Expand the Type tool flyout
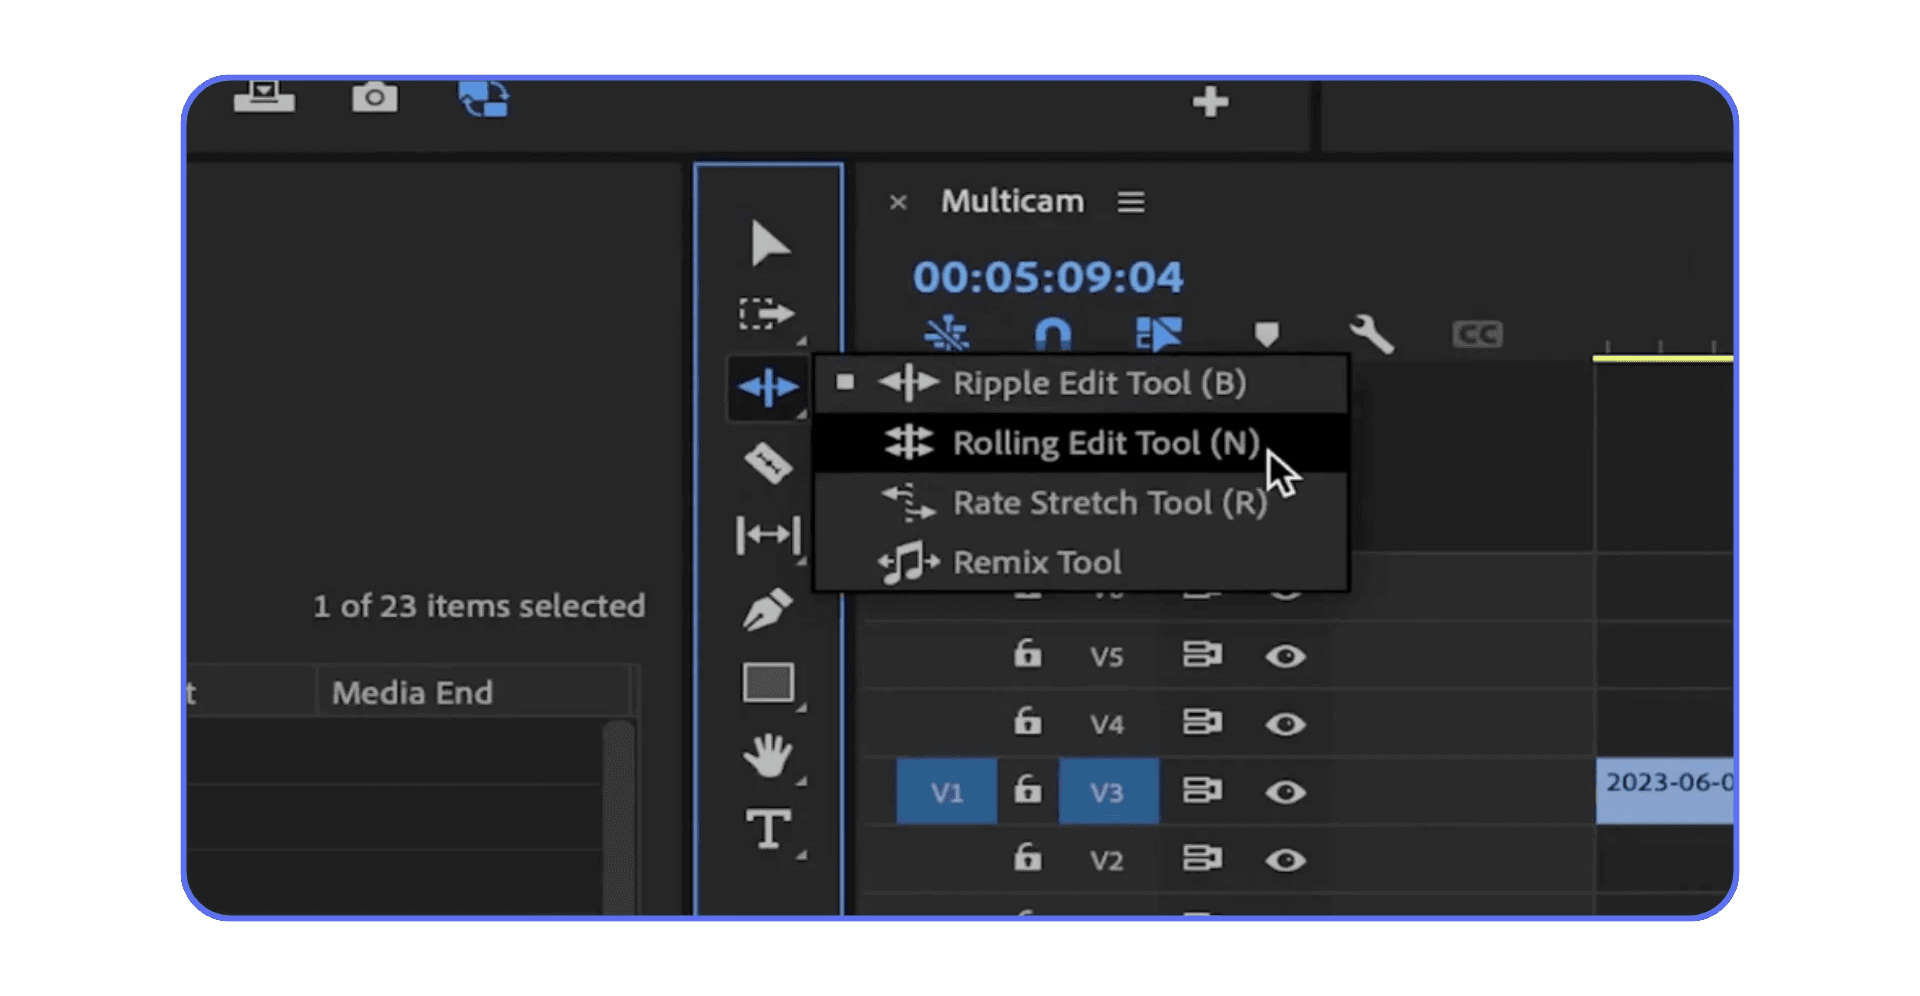The image size is (1920, 996). pyautogui.click(x=800, y=855)
